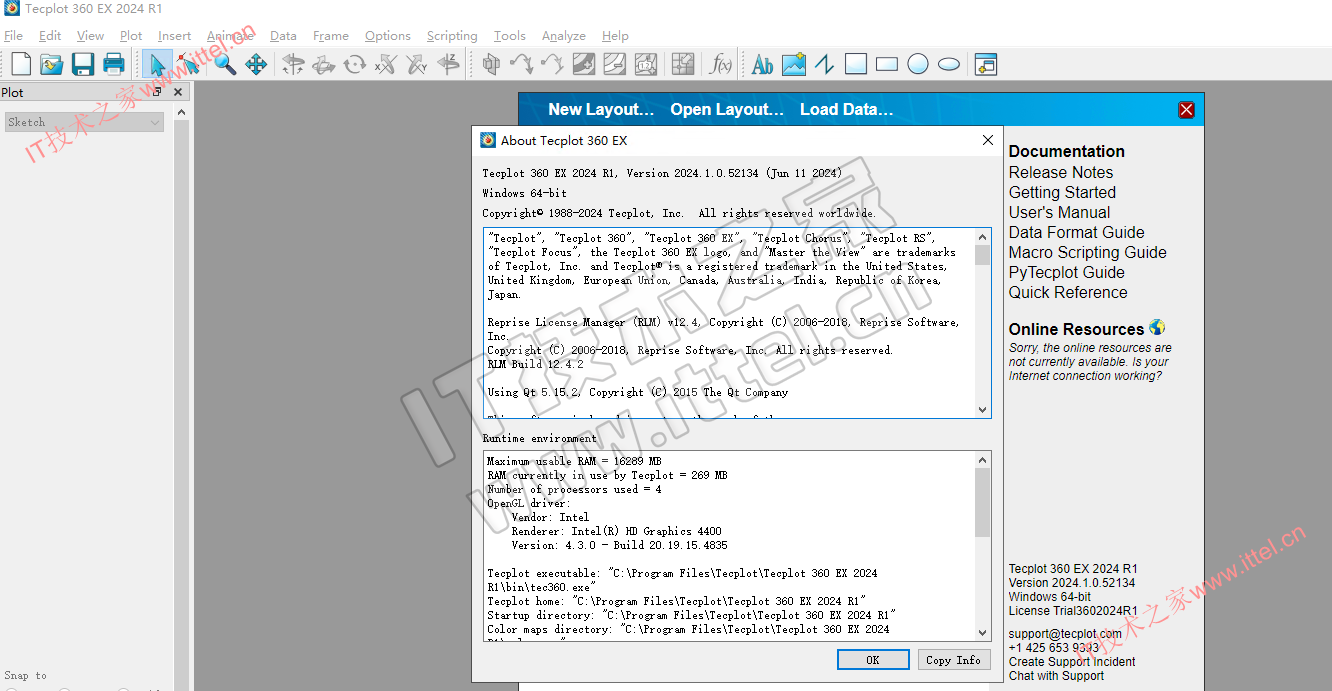
Task: Open the Getting Started documentation link
Action: [1062, 192]
